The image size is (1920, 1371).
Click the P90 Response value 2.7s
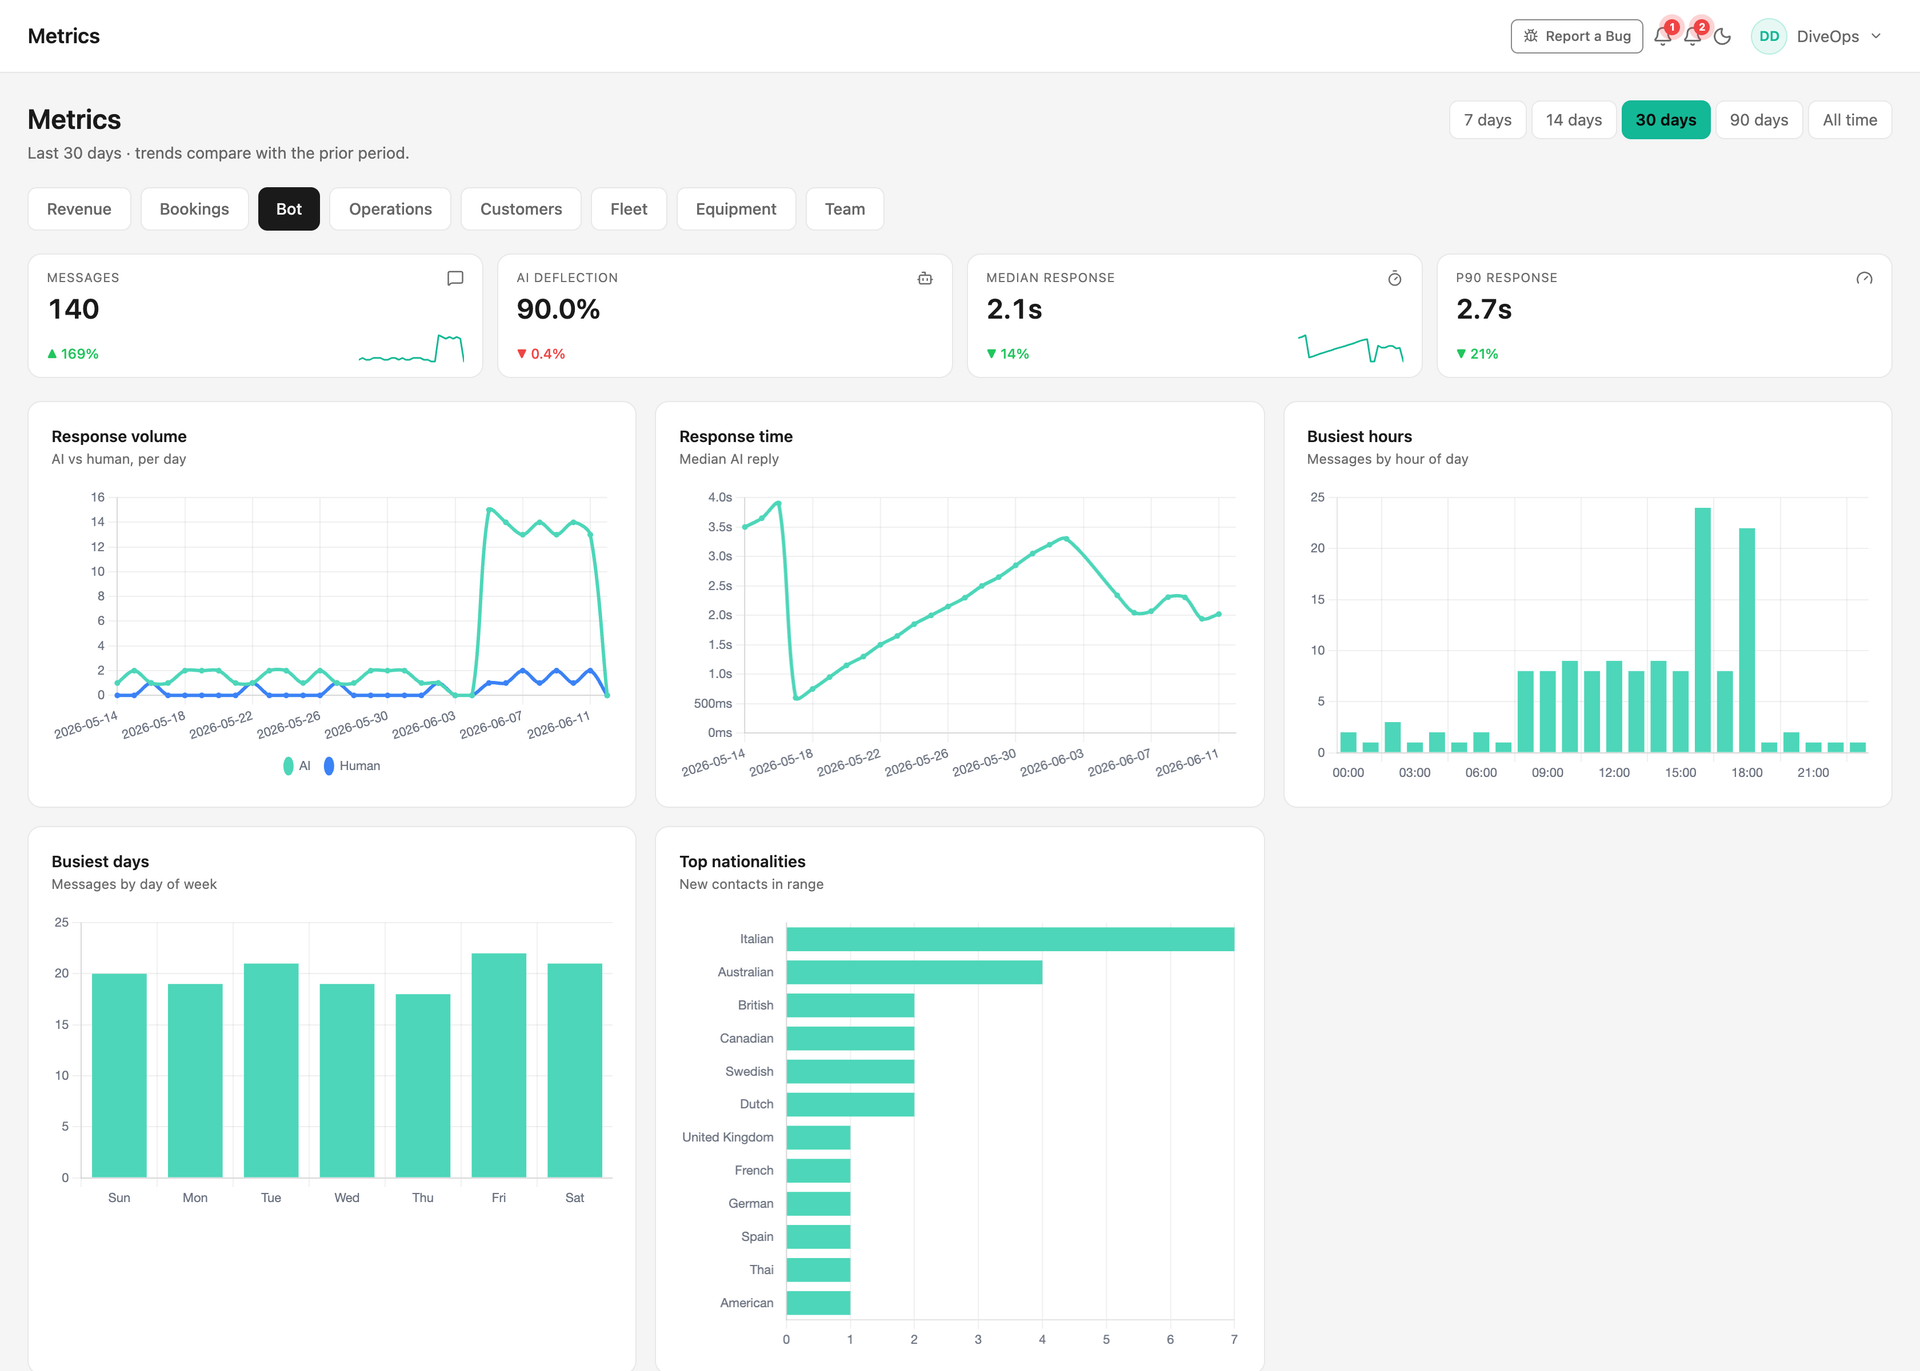coord(1484,309)
